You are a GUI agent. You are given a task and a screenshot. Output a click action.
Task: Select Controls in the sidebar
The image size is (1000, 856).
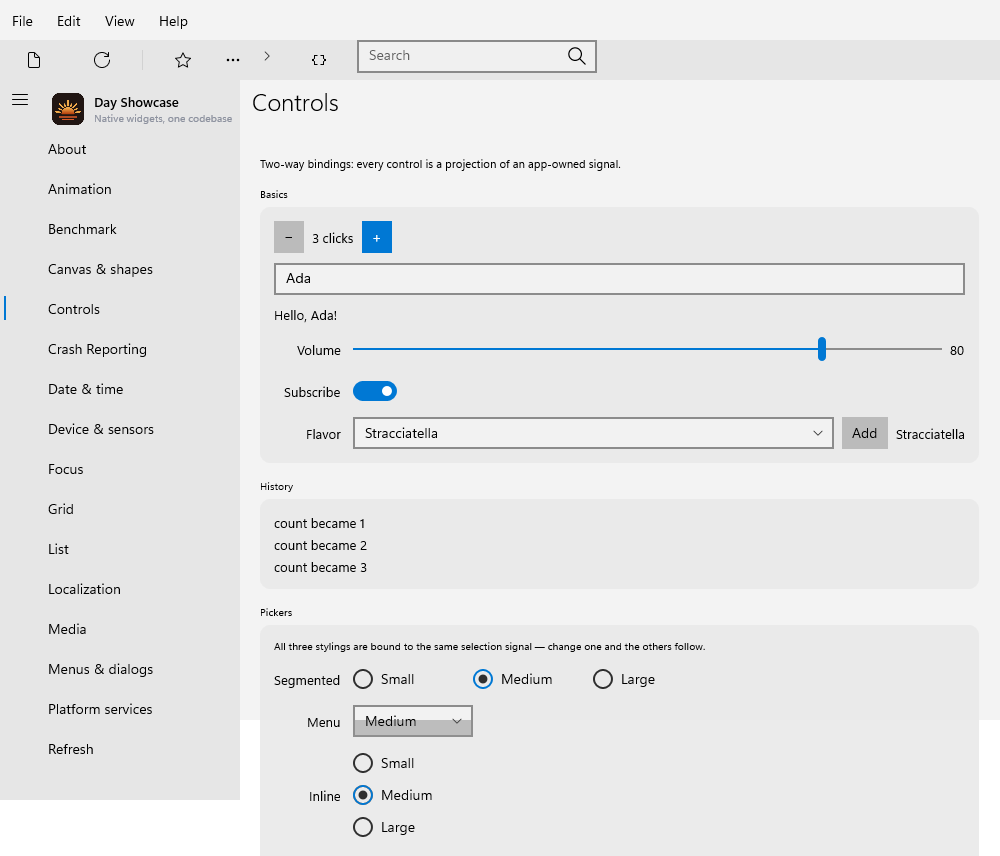point(120,309)
